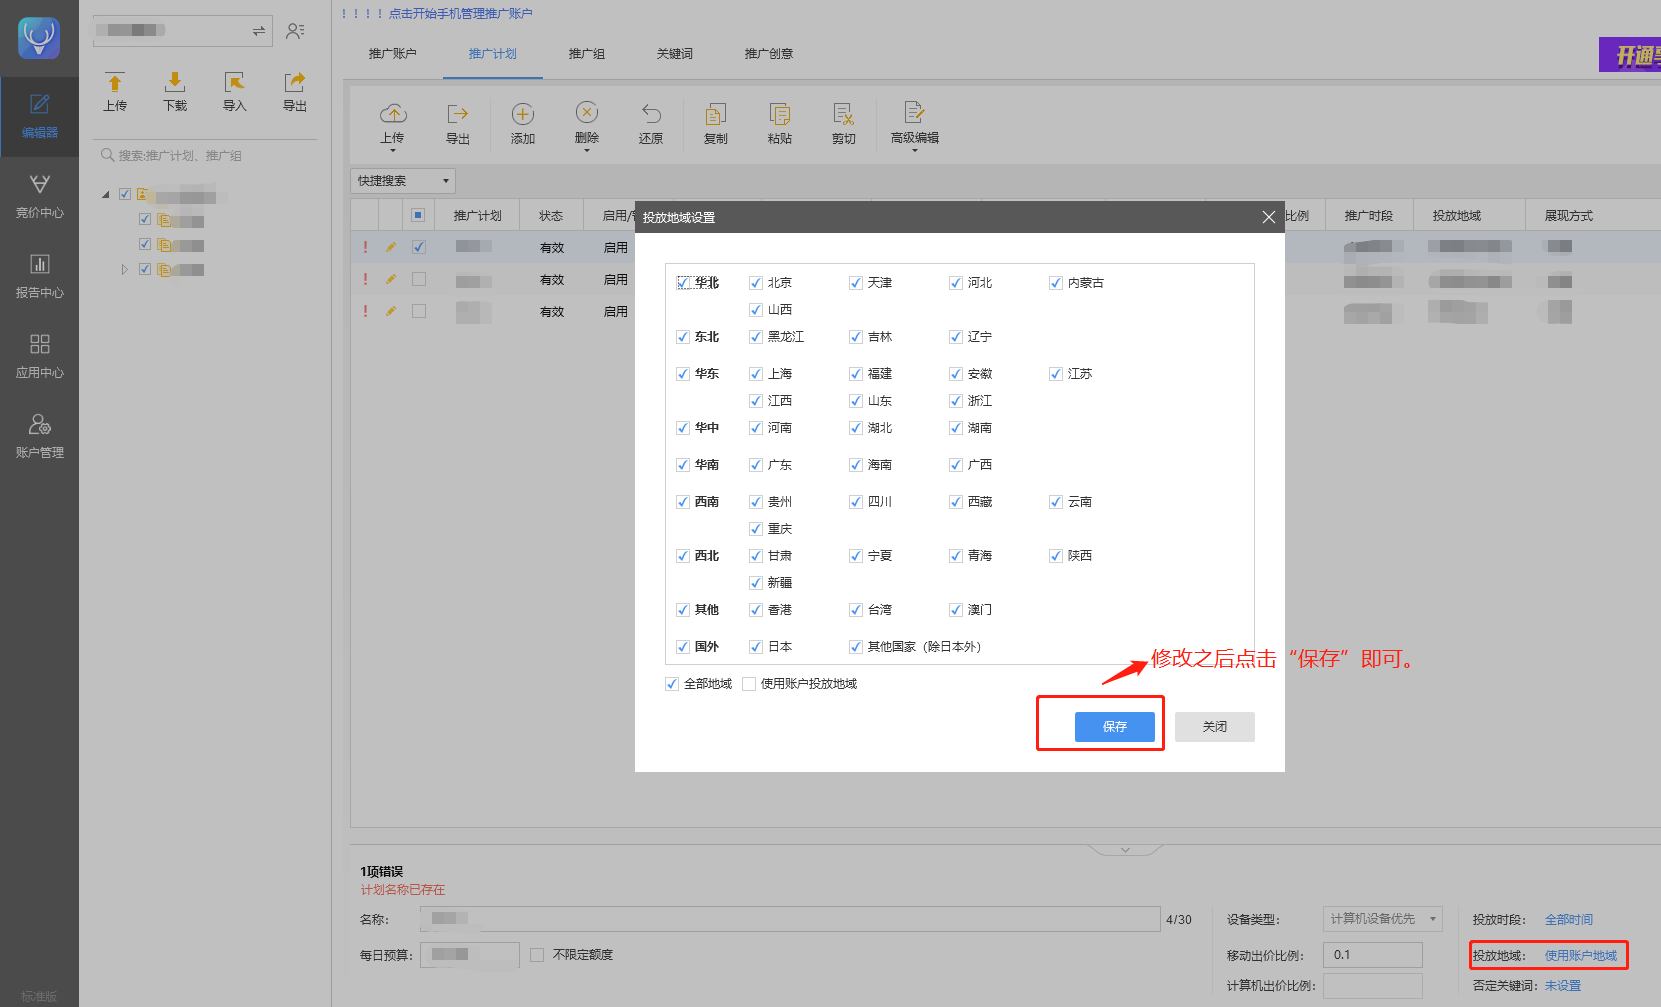Click the 未设置 negative keywords link
This screenshot has width=1661, height=1007.
(x=1563, y=986)
